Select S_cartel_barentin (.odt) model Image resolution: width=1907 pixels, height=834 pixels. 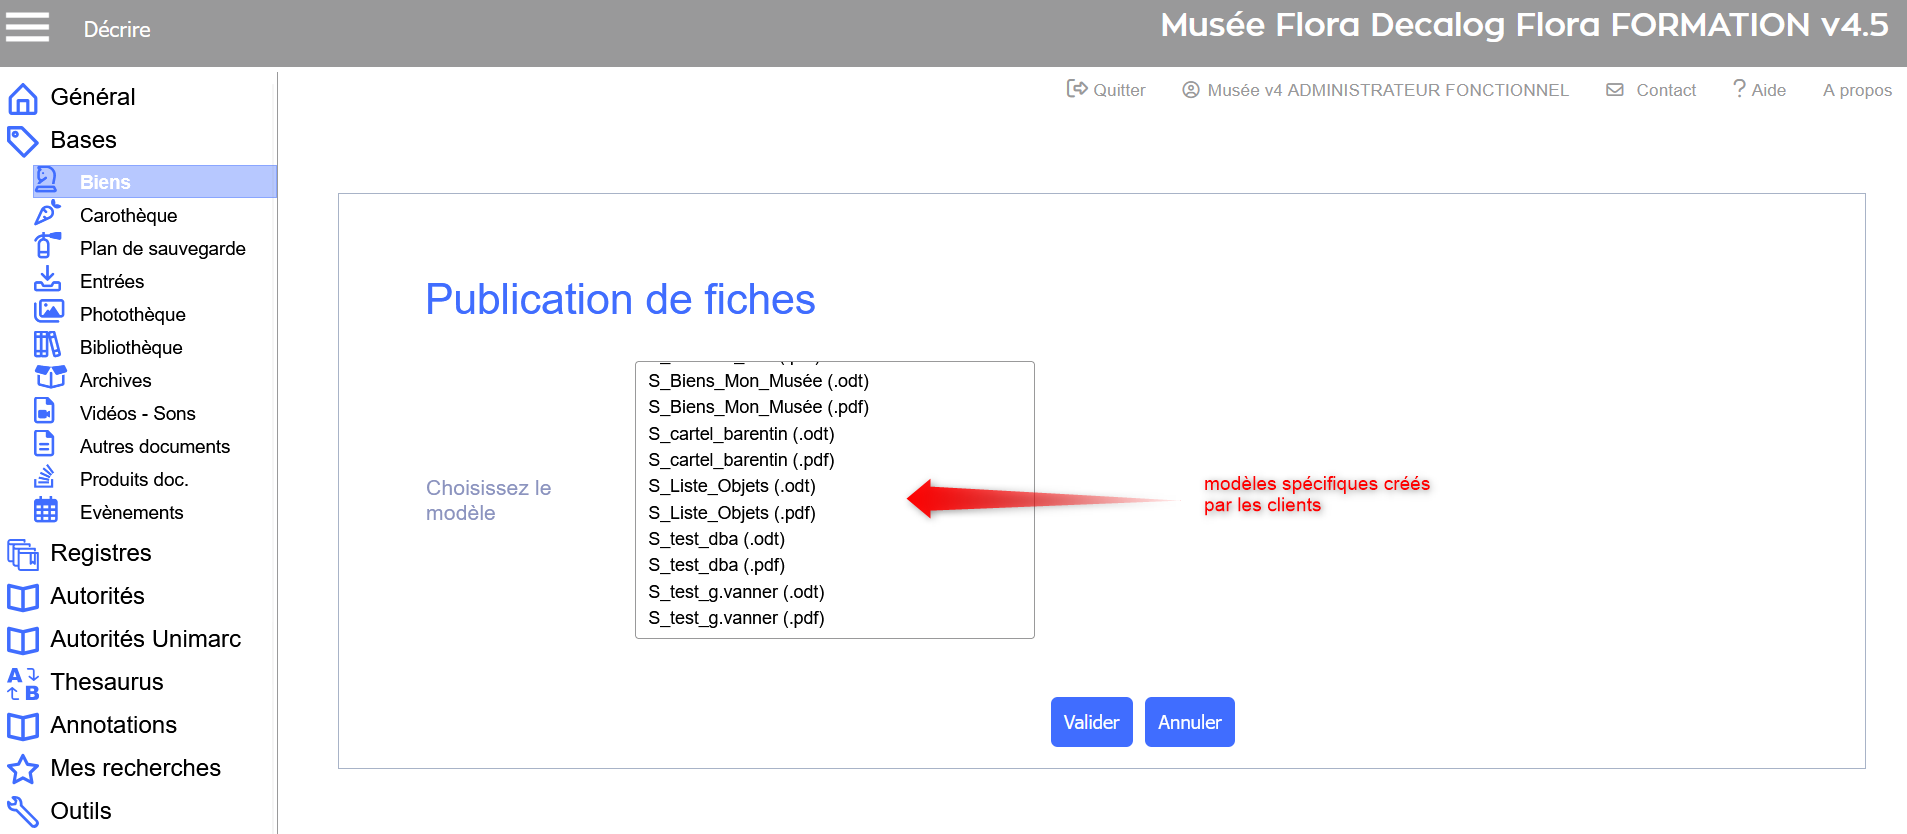pos(740,434)
